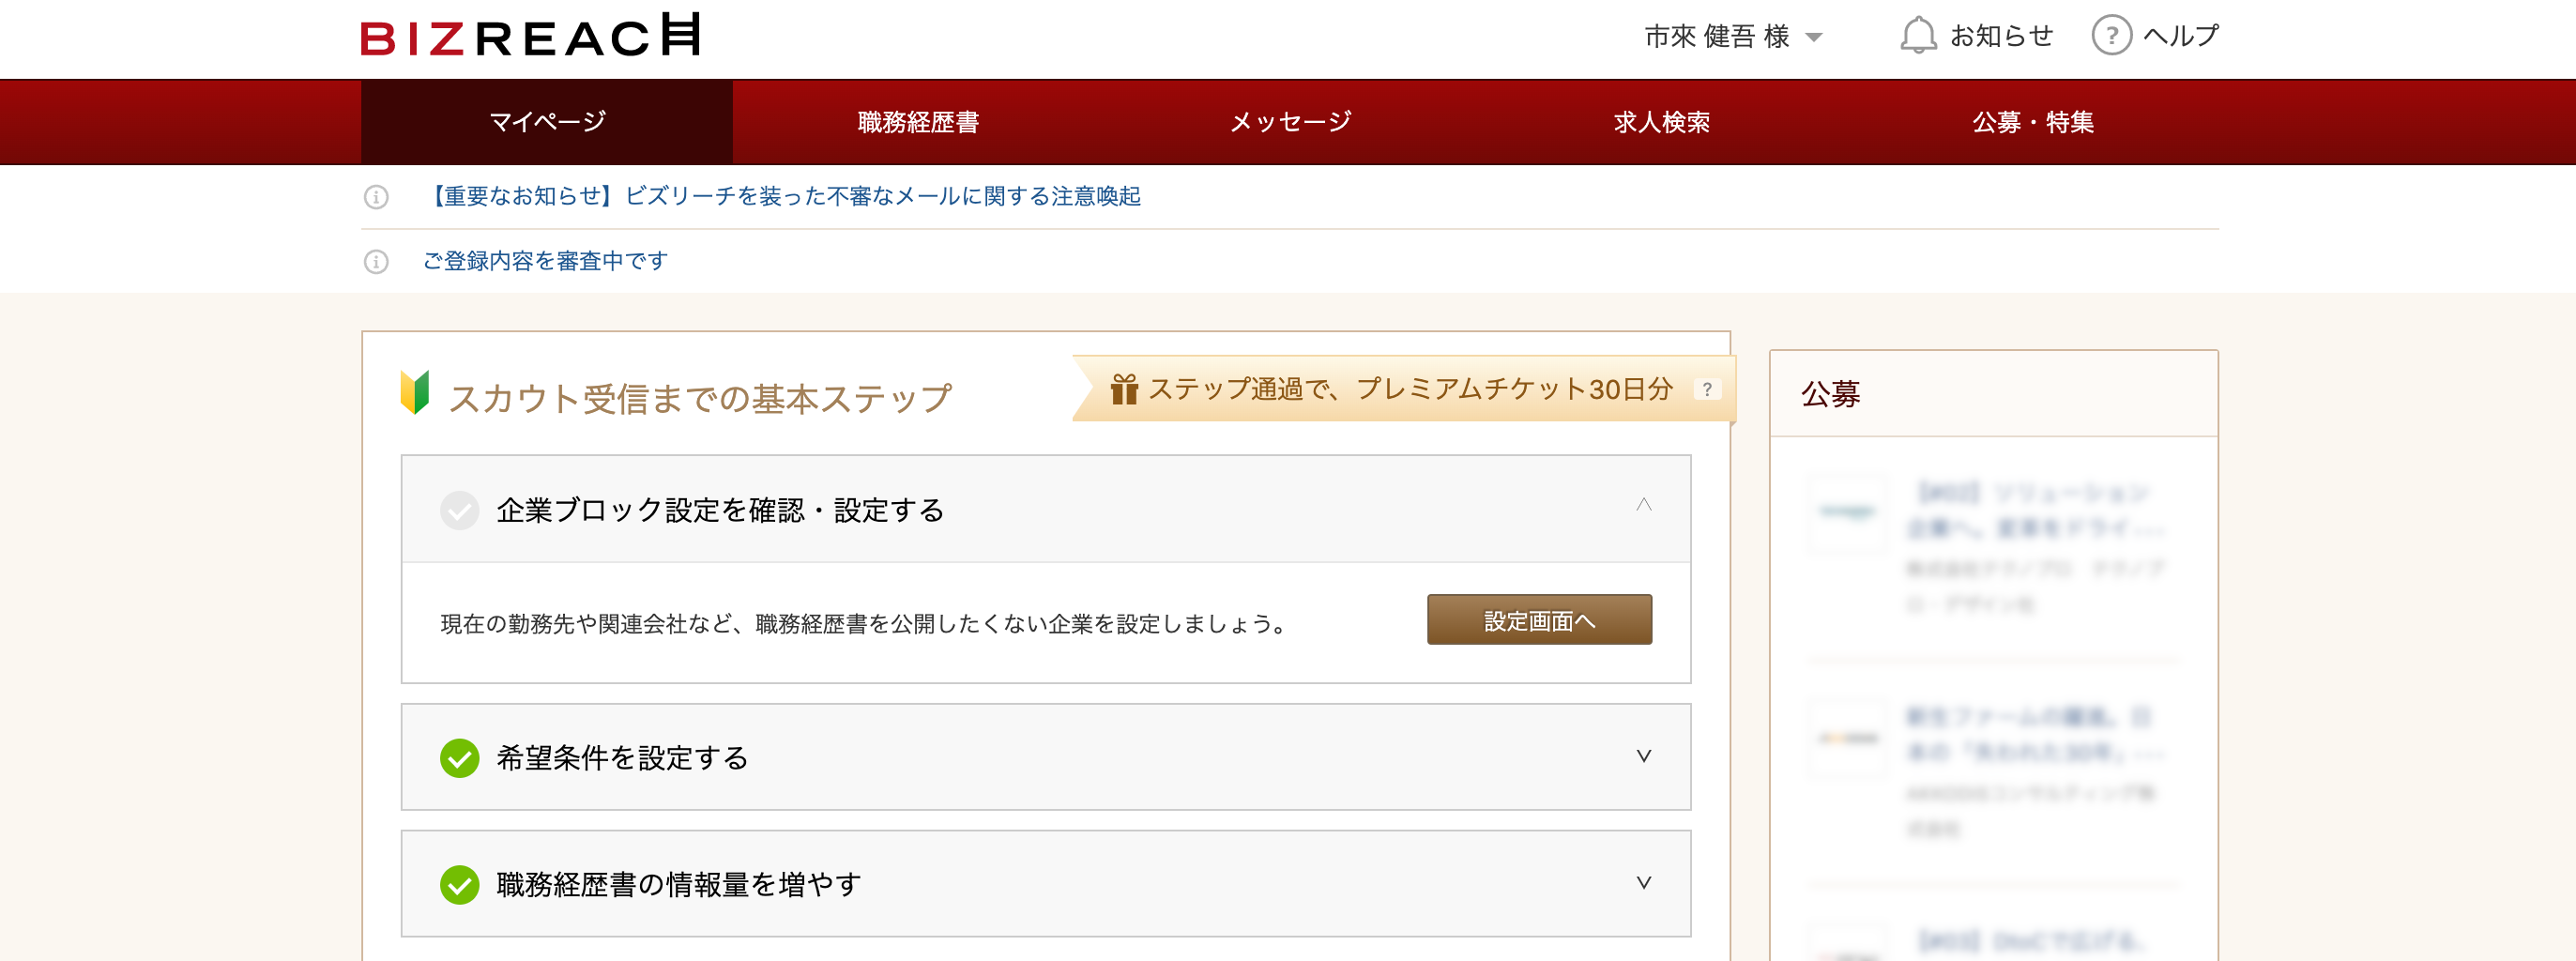Open the 市來 健吾 様 user dropdown
The image size is (2576, 961).
pos(1733,36)
